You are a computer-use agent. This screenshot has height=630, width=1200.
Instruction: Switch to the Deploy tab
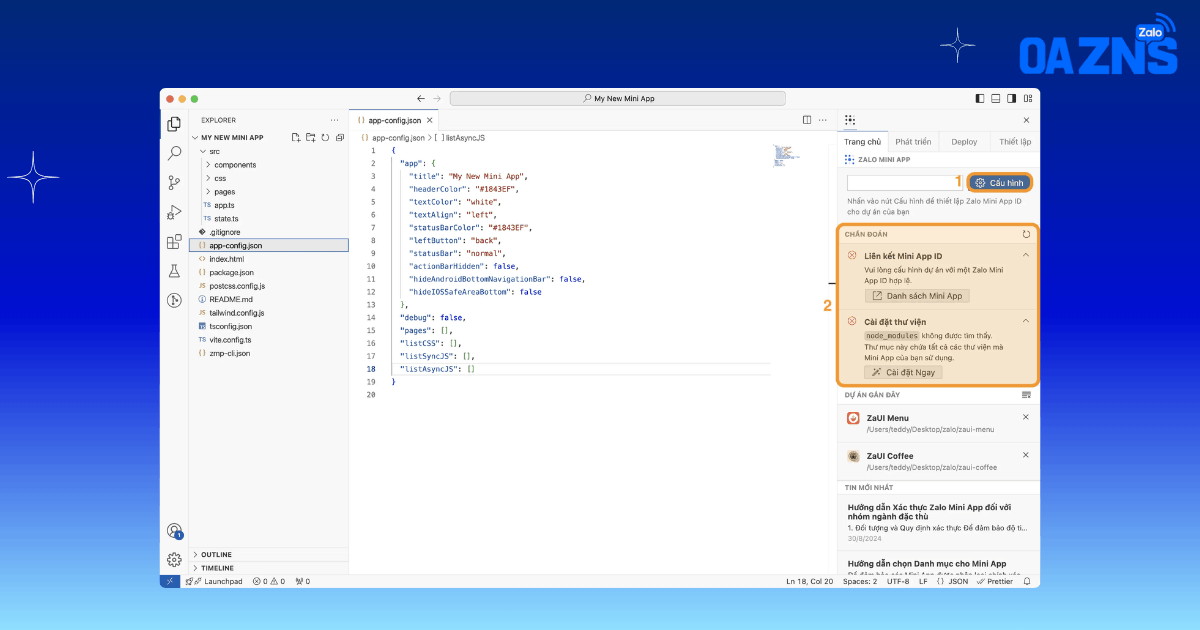[964, 142]
